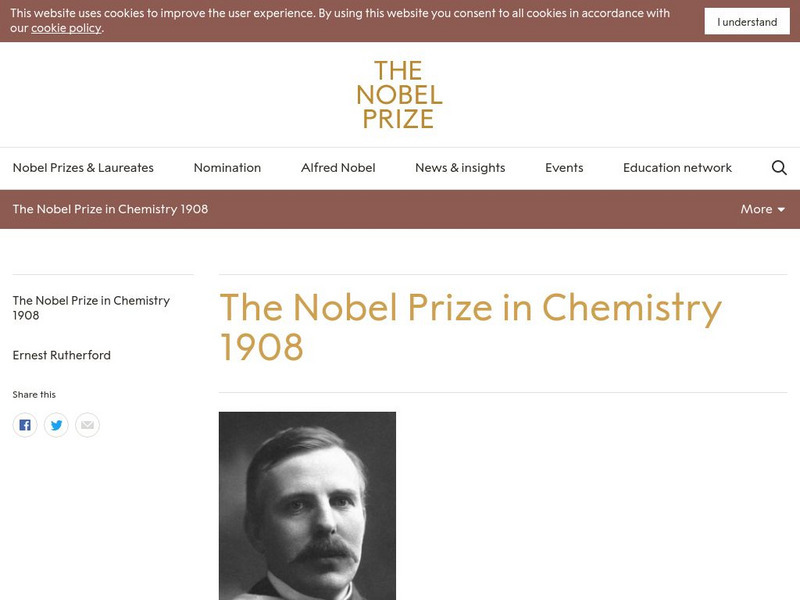Open the News & insights menu
This screenshot has height=600, width=800.
(460, 168)
